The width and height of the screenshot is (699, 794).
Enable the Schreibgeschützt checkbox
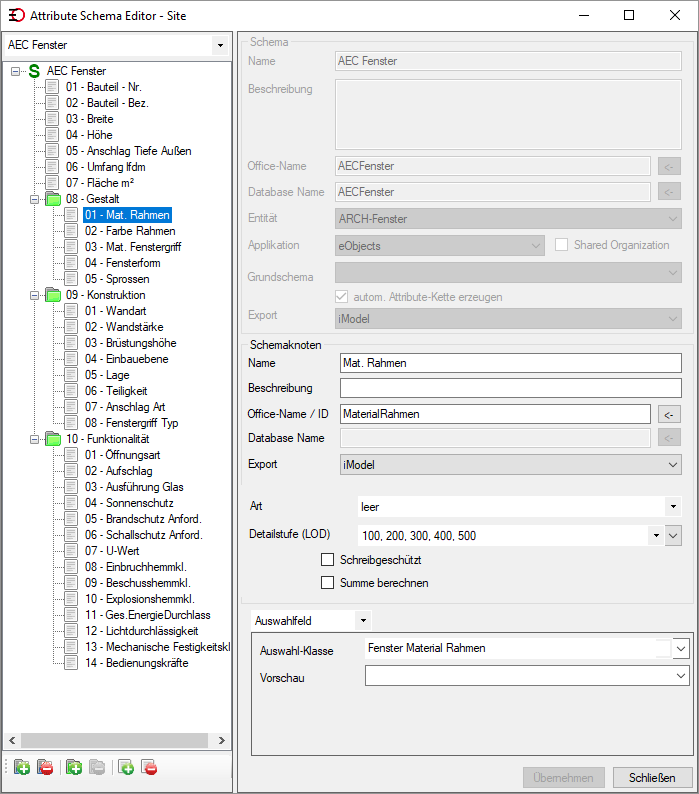point(328,560)
